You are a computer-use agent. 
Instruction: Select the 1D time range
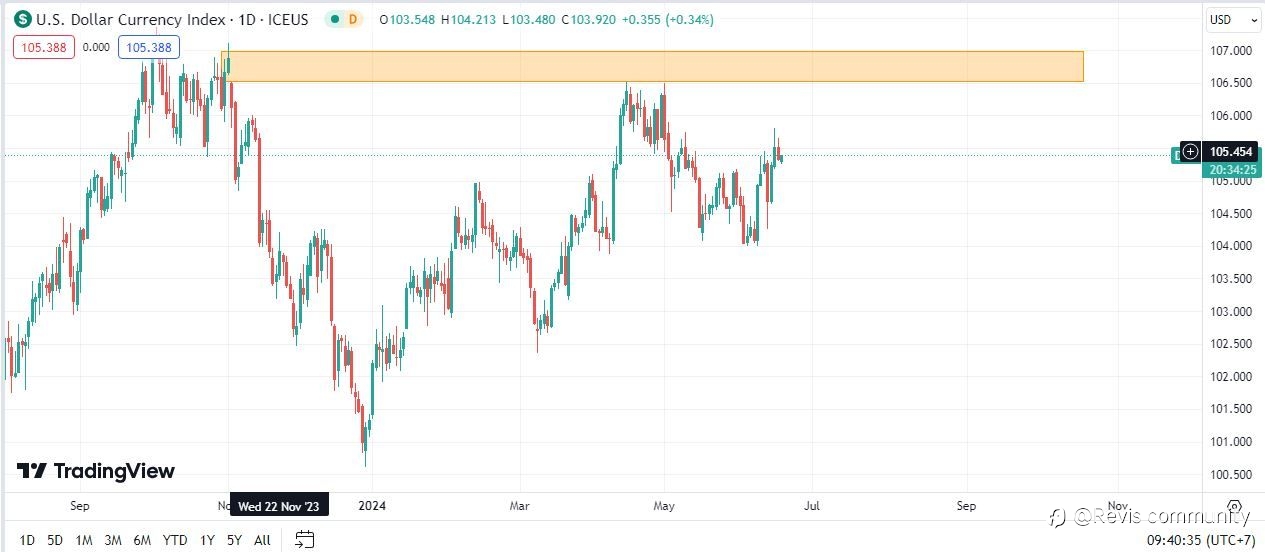point(27,540)
